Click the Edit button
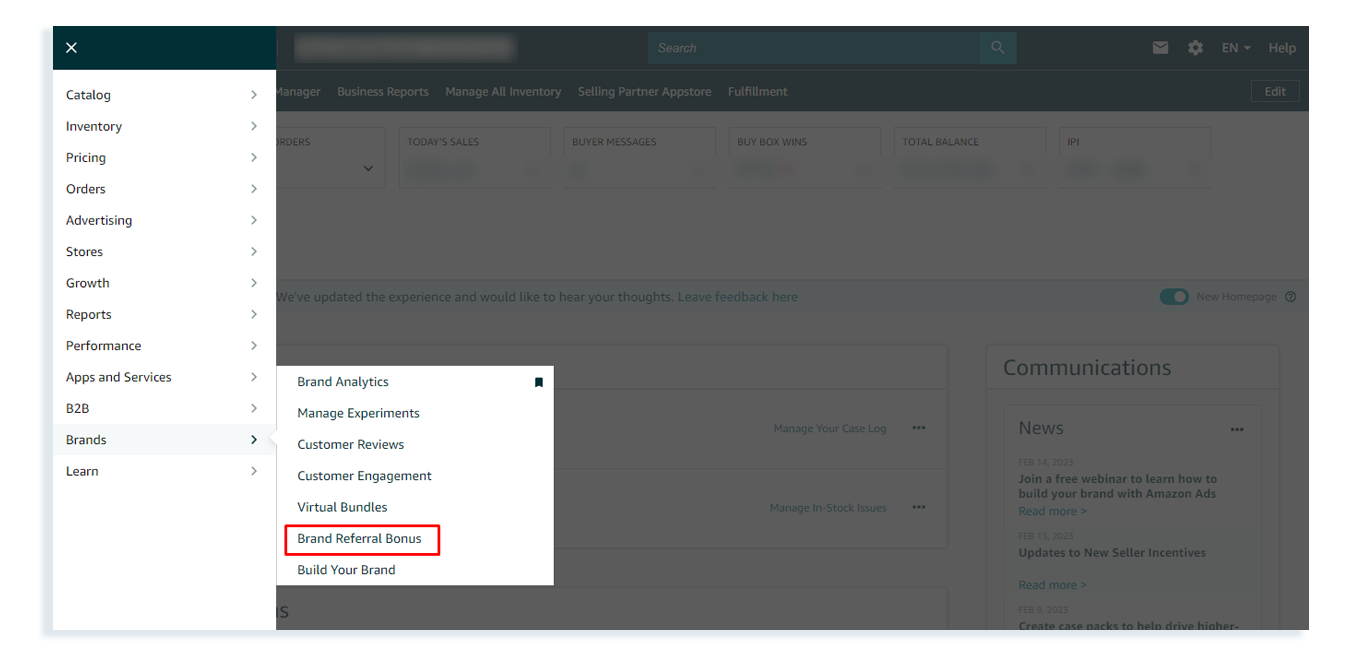1362x656 pixels. tap(1275, 91)
